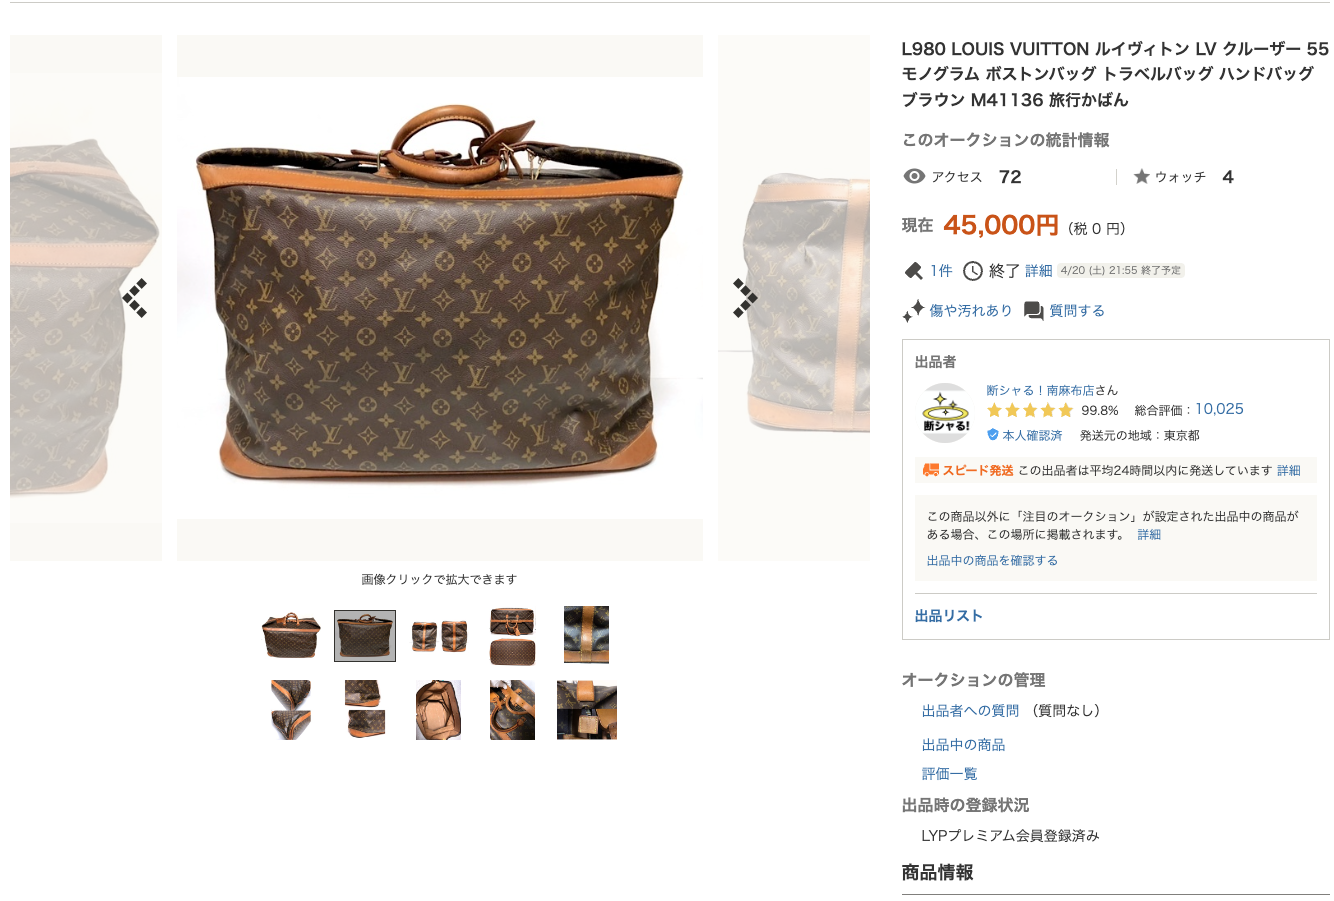1334x901 pixels.
Task: Open 出品者への質問 link
Action: (970, 711)
